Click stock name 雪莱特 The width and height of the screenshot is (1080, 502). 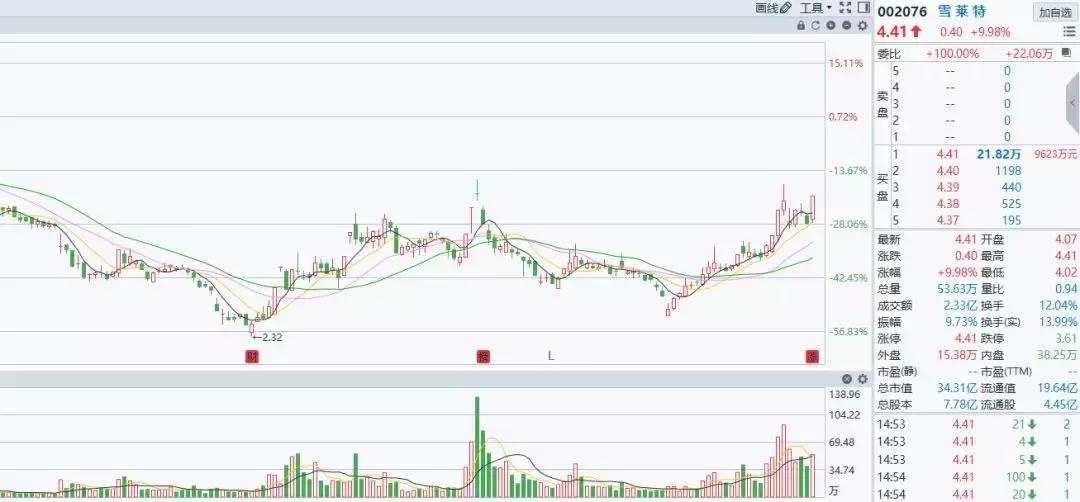[x=962, y=12]
